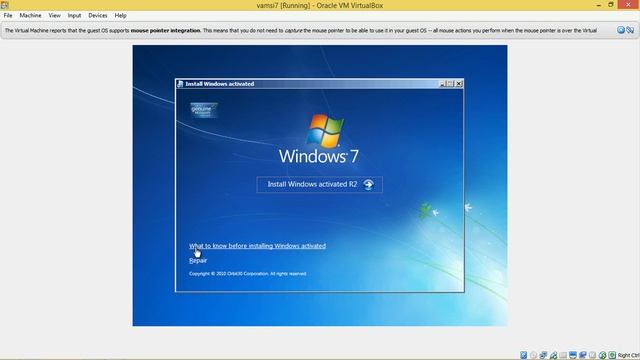Open the Help menu
This screenshot has width=640, height=360.
pos(120,16)
